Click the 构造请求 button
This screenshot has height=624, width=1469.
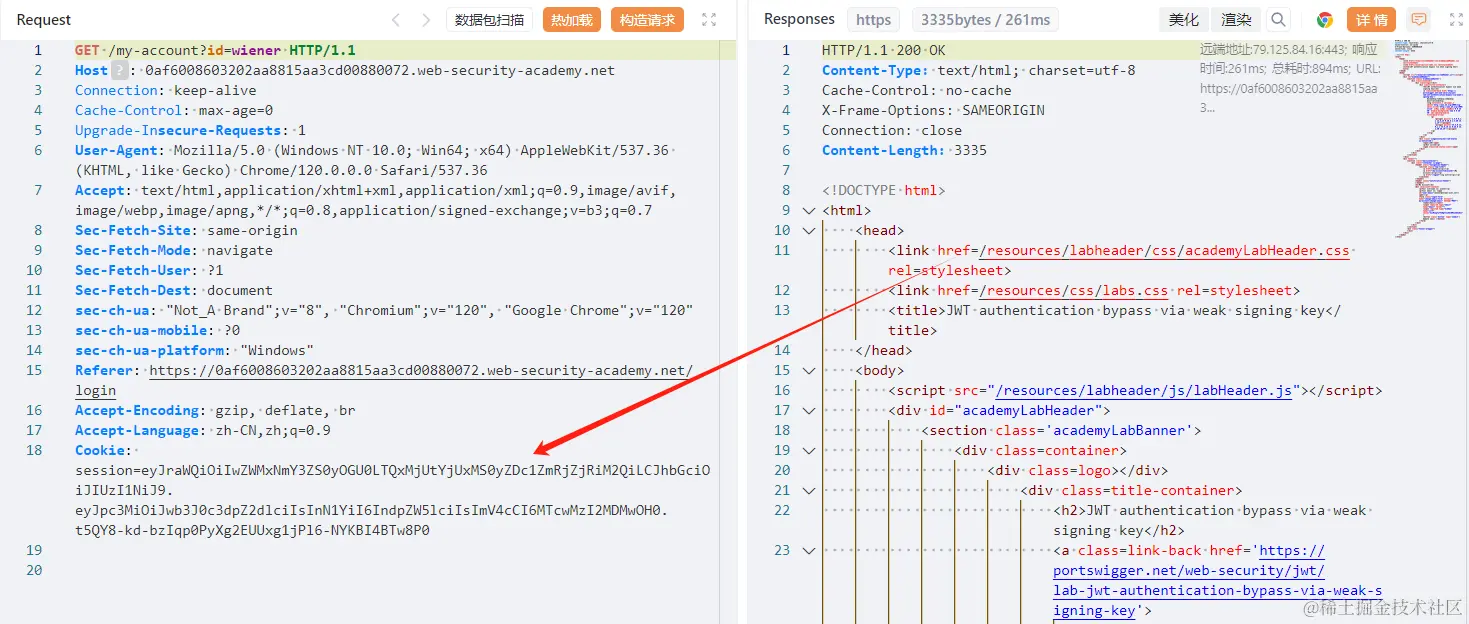coord(646,20)
